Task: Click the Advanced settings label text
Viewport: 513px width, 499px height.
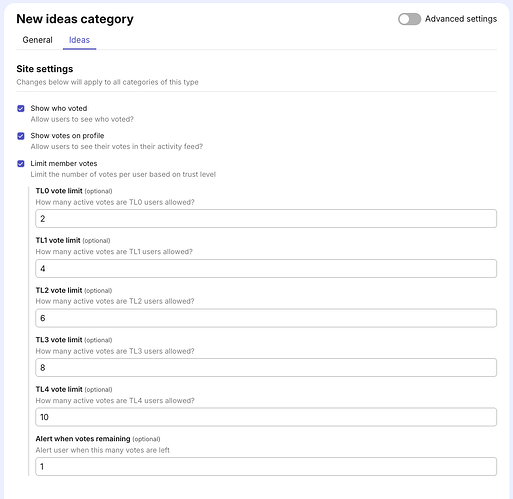Action: 461,19
